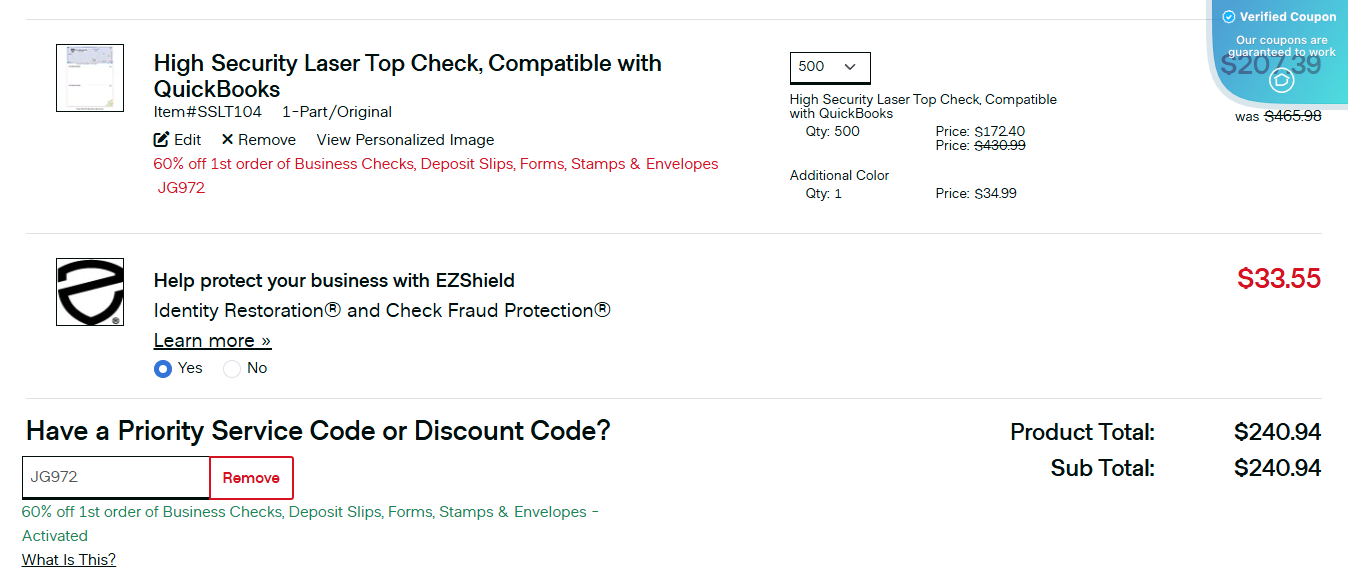
Task: Click the circular home icon in the coupon popup
Action: coord(1281,81)
